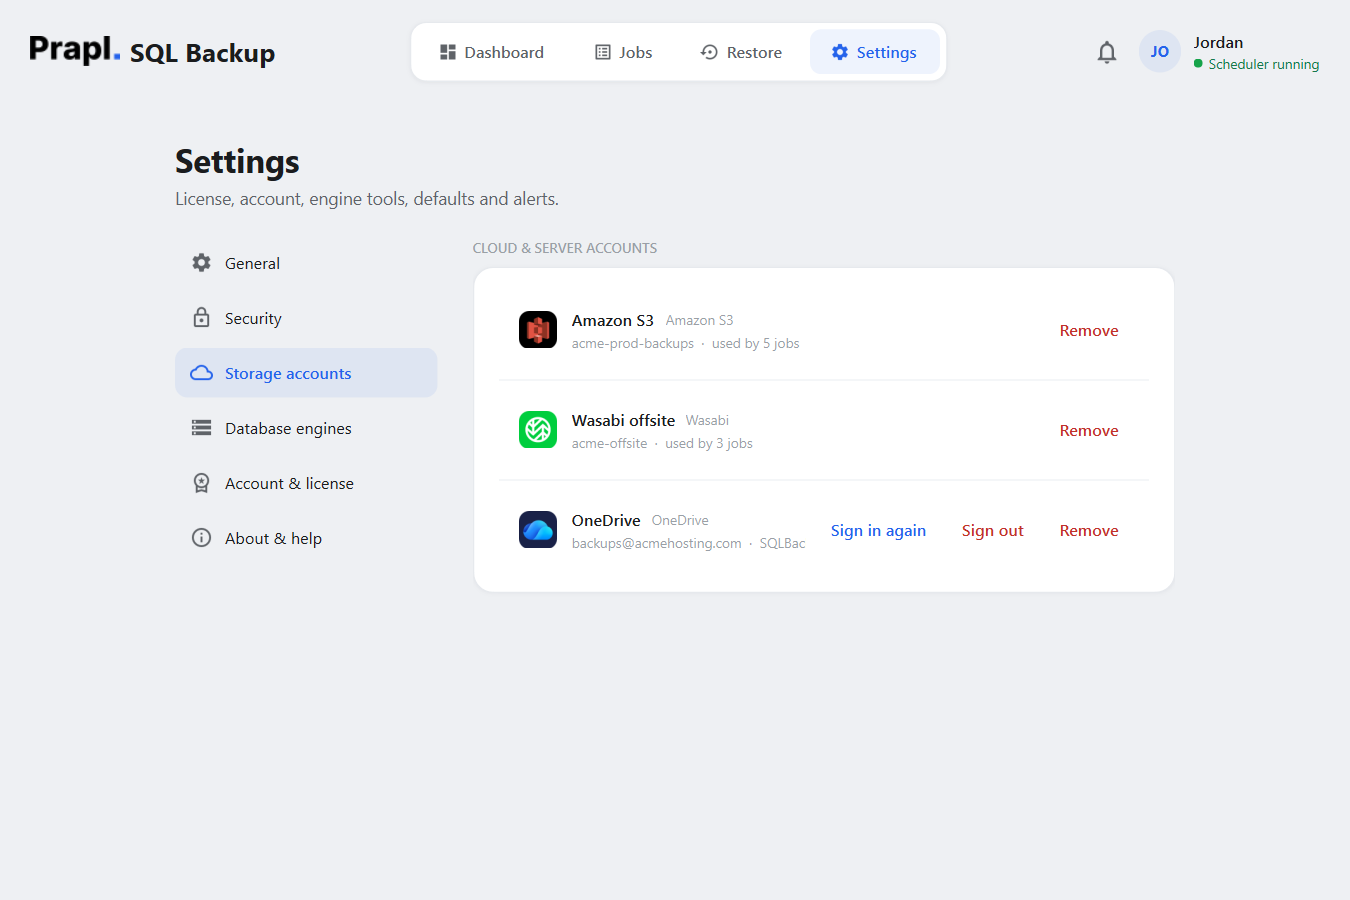This screenshot has width=1350, height=900.
Task: Open Database engines section
Action: point(306,428)
